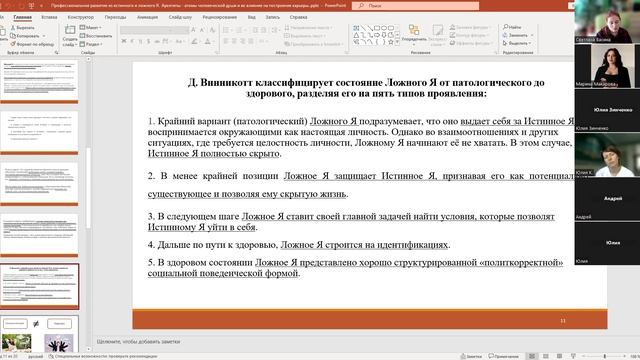
Task: Toggle center text alignment
Action: pyautogui.click(x=234, y=41)
